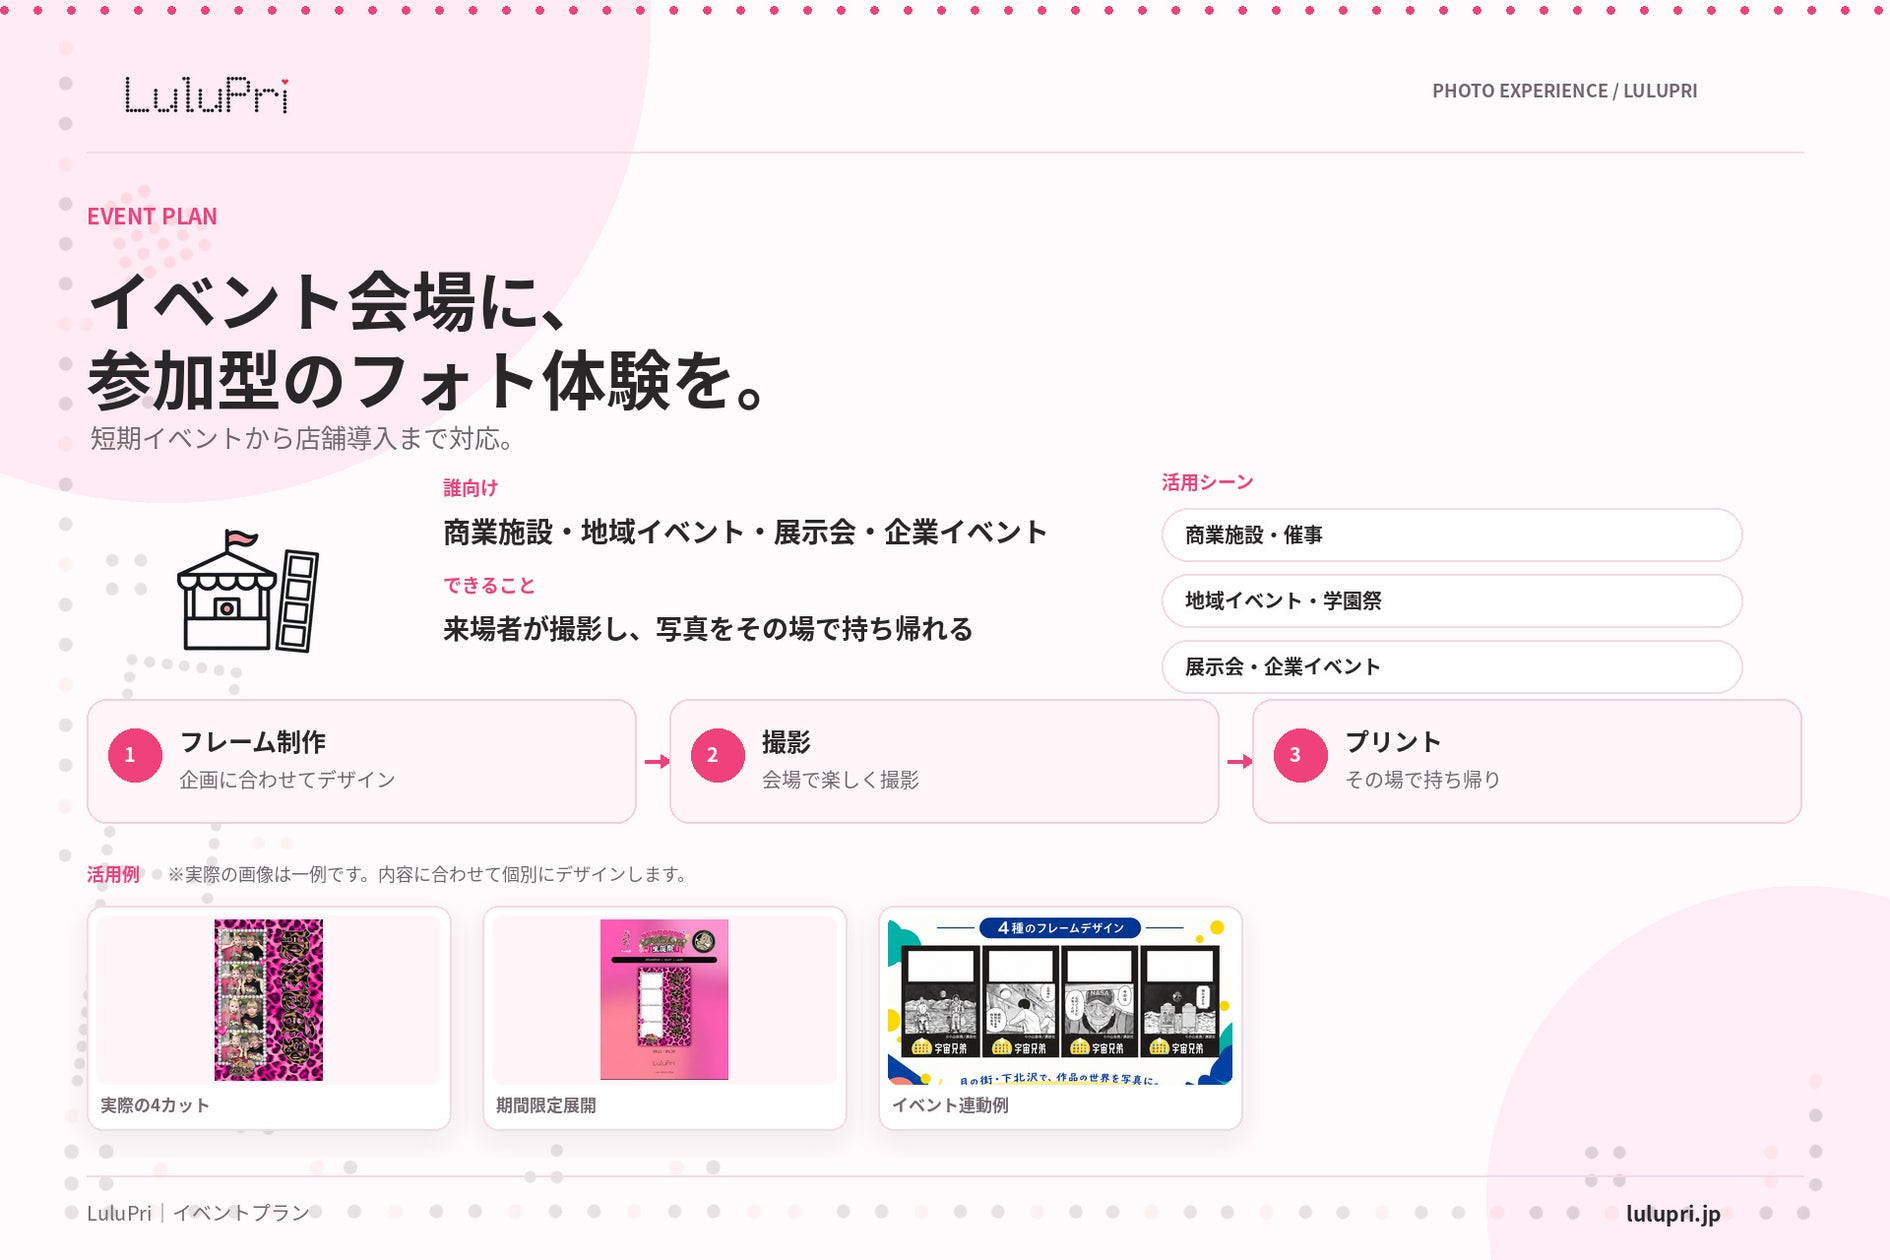
Task: Open the 期間限定展開 pink poster thumbnail
Action: point(664,1000)
